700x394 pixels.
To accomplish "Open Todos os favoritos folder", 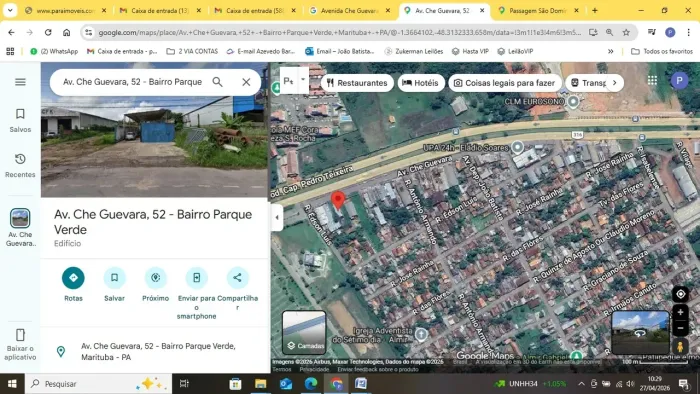I will pos(662,51).
